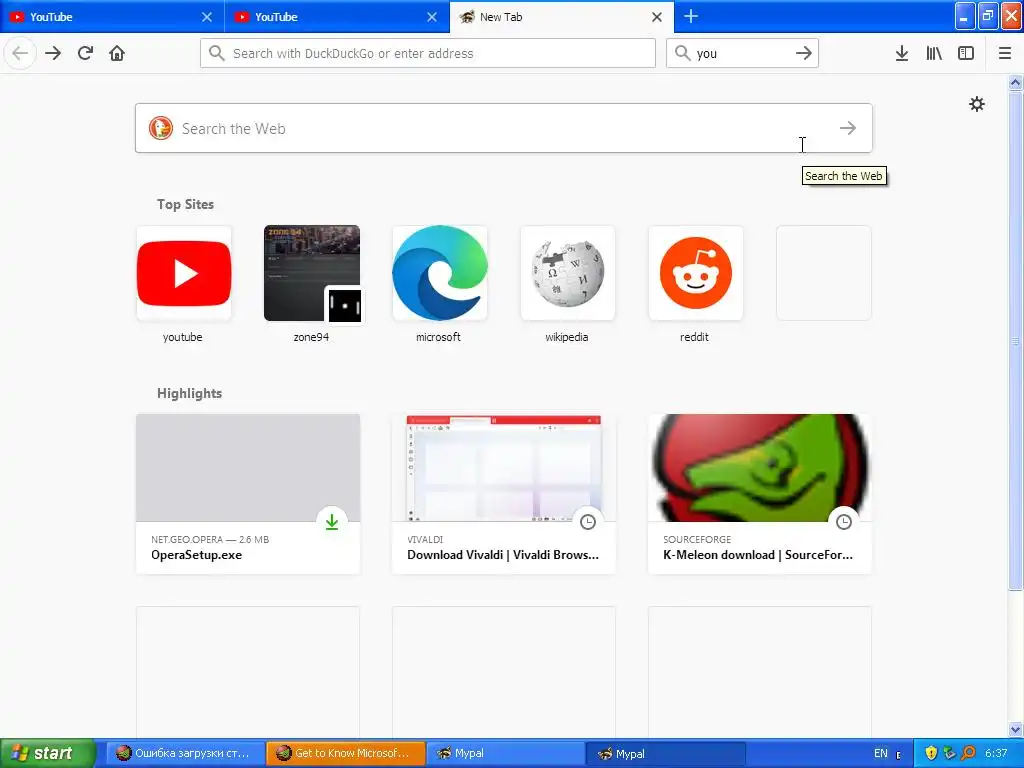This screenshot has width=1024, height=768.
Task: Click the page scrollbar down arrow
Action: [1016, 729]
